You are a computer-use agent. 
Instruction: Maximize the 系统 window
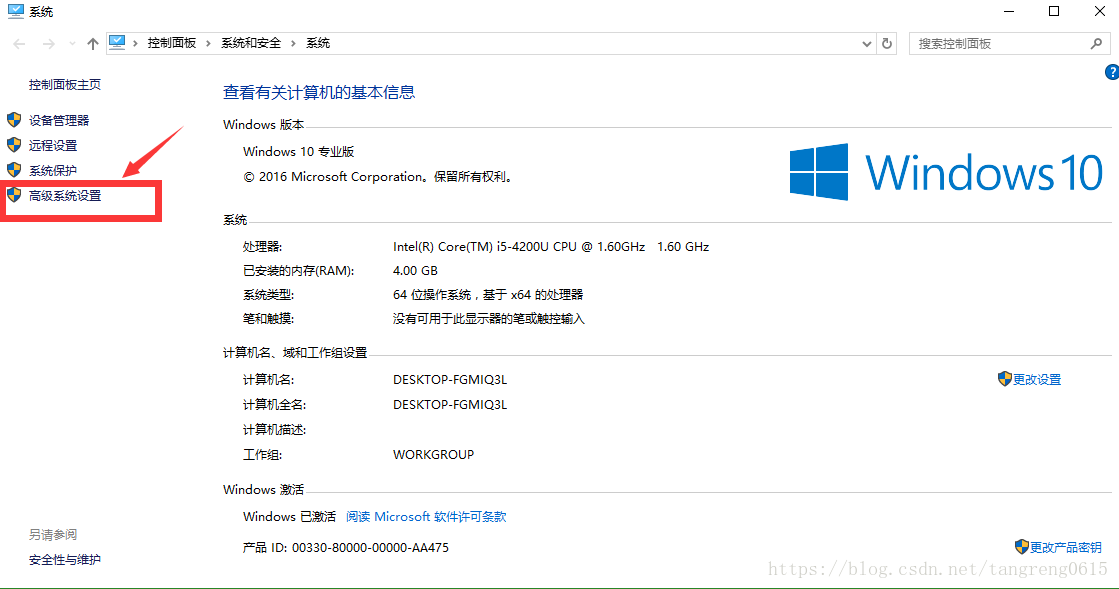(x=1054, y=11)
